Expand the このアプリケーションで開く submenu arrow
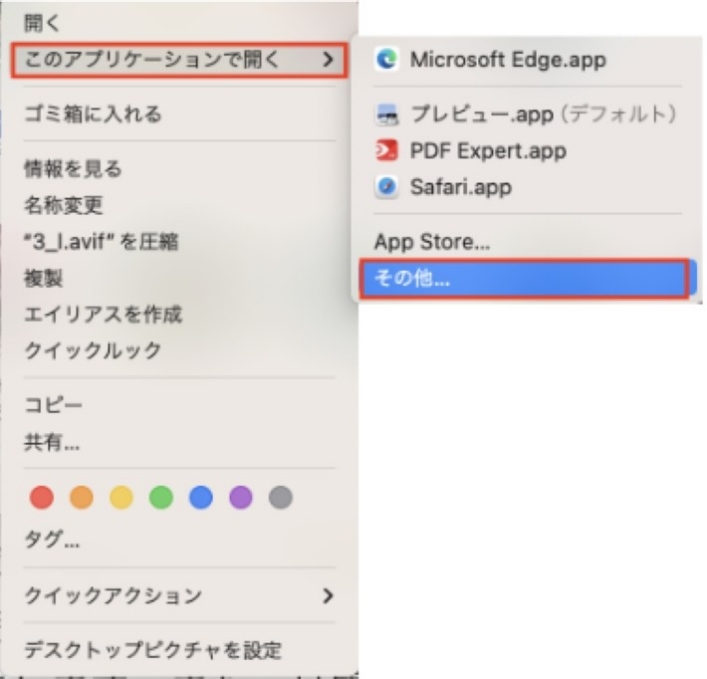This screenshot has height=679, width=707. (328, 60)
